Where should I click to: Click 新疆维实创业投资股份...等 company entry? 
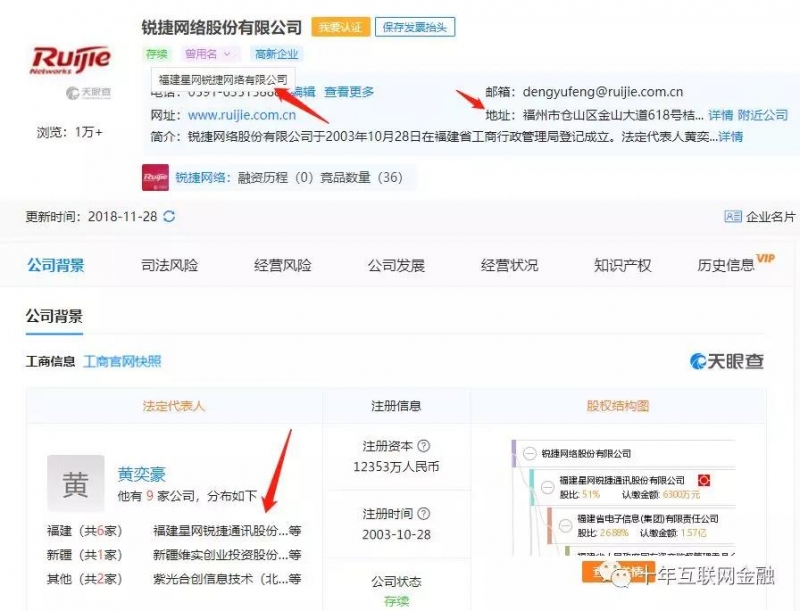[x=227, y=555]
